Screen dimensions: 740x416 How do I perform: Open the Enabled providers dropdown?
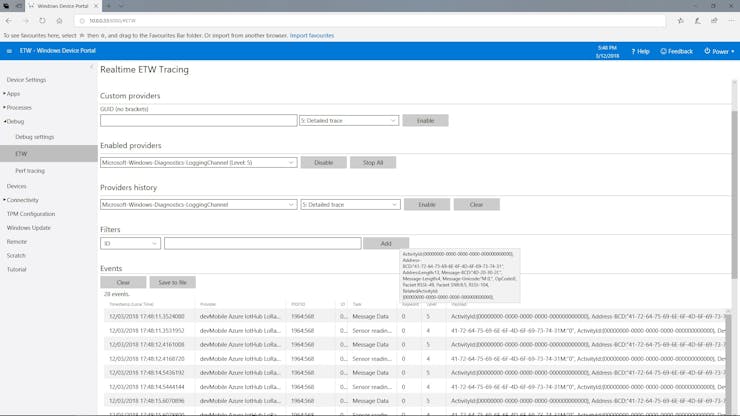coord(198,162)
